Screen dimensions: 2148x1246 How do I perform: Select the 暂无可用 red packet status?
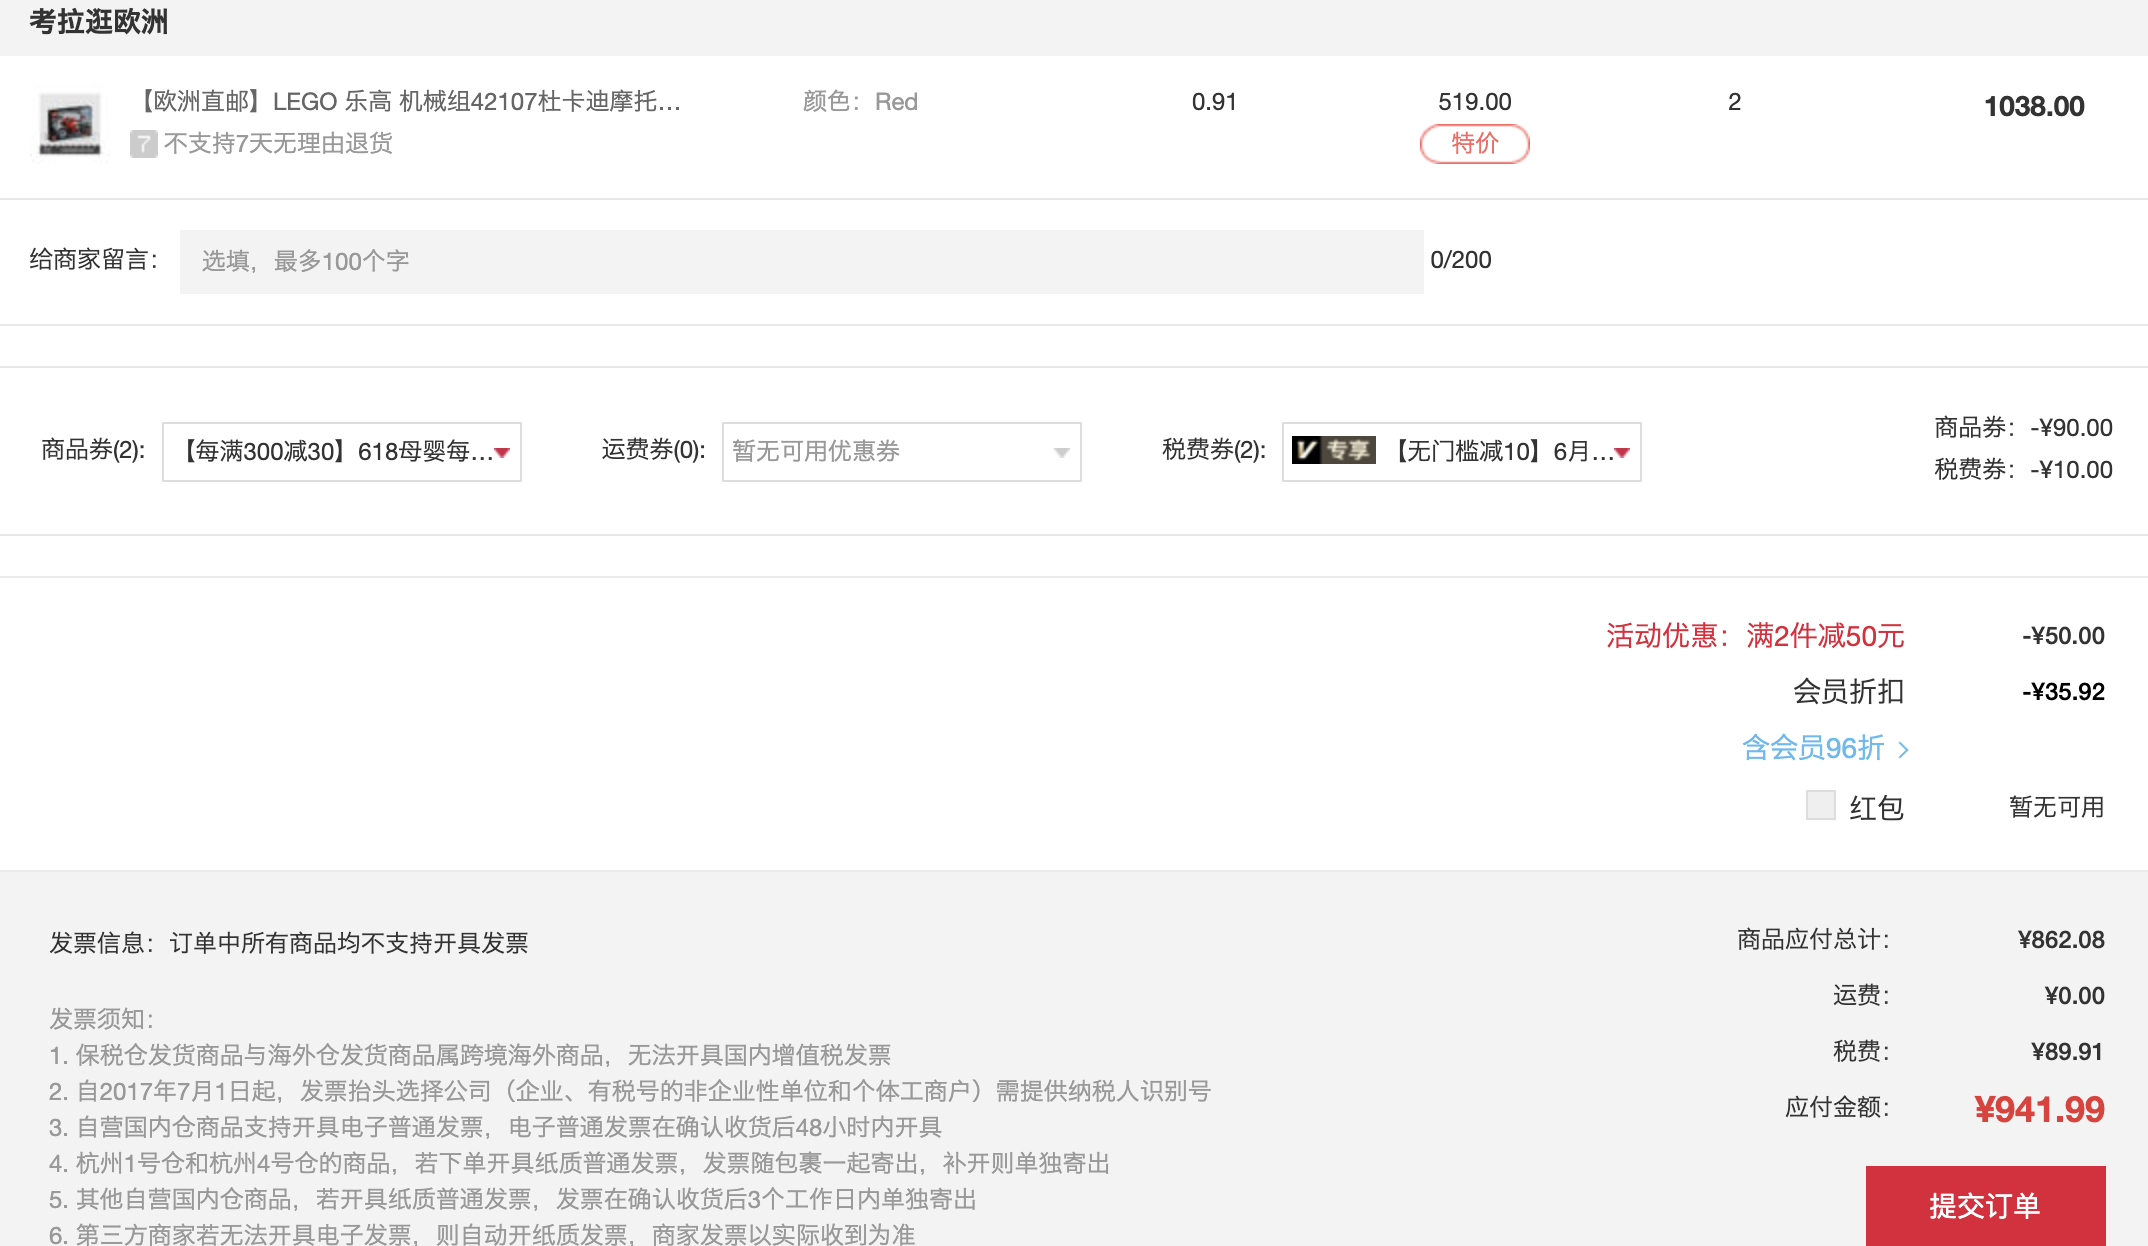pos(2057,807)
